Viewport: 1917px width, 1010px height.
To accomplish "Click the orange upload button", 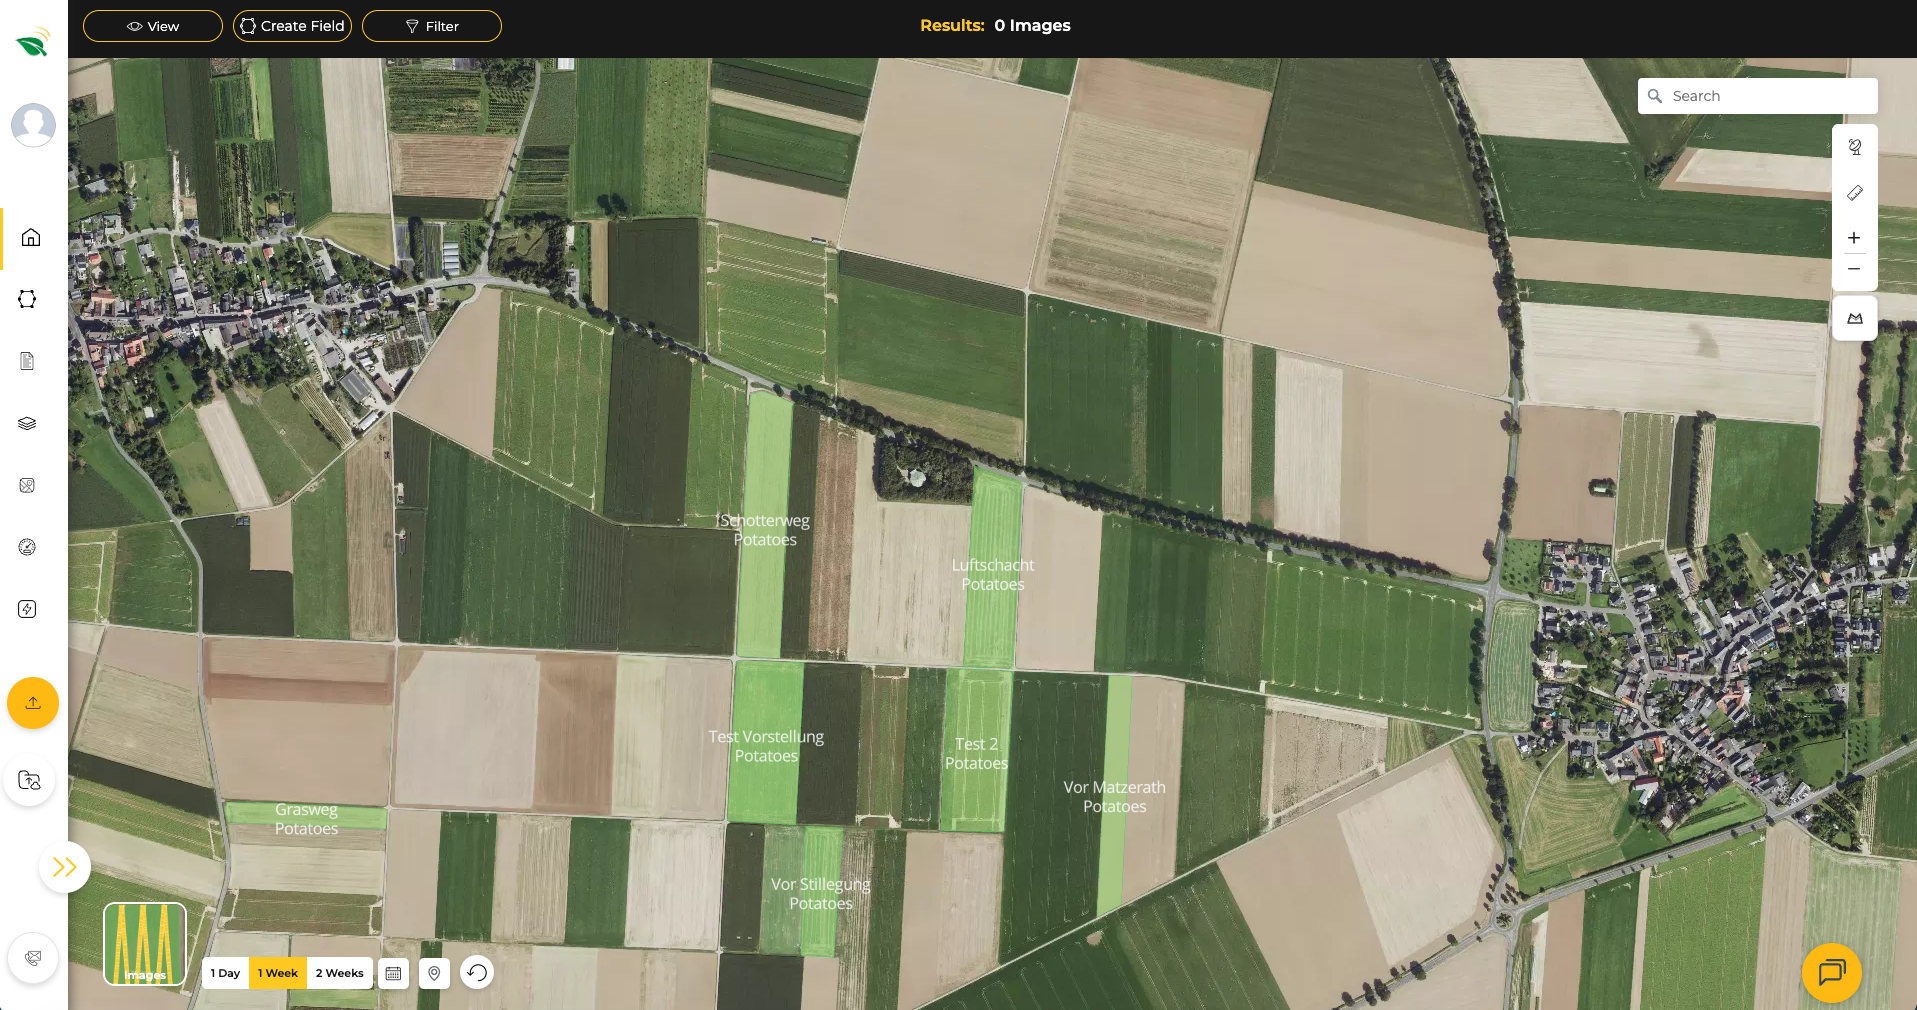I will point(33,703).
